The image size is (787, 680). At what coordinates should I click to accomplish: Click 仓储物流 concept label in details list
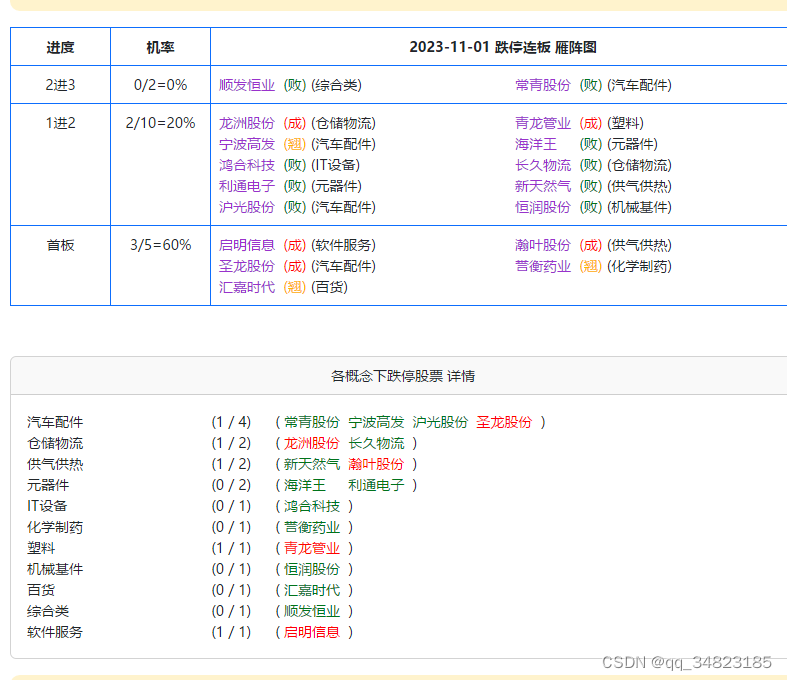pos(55,443)
